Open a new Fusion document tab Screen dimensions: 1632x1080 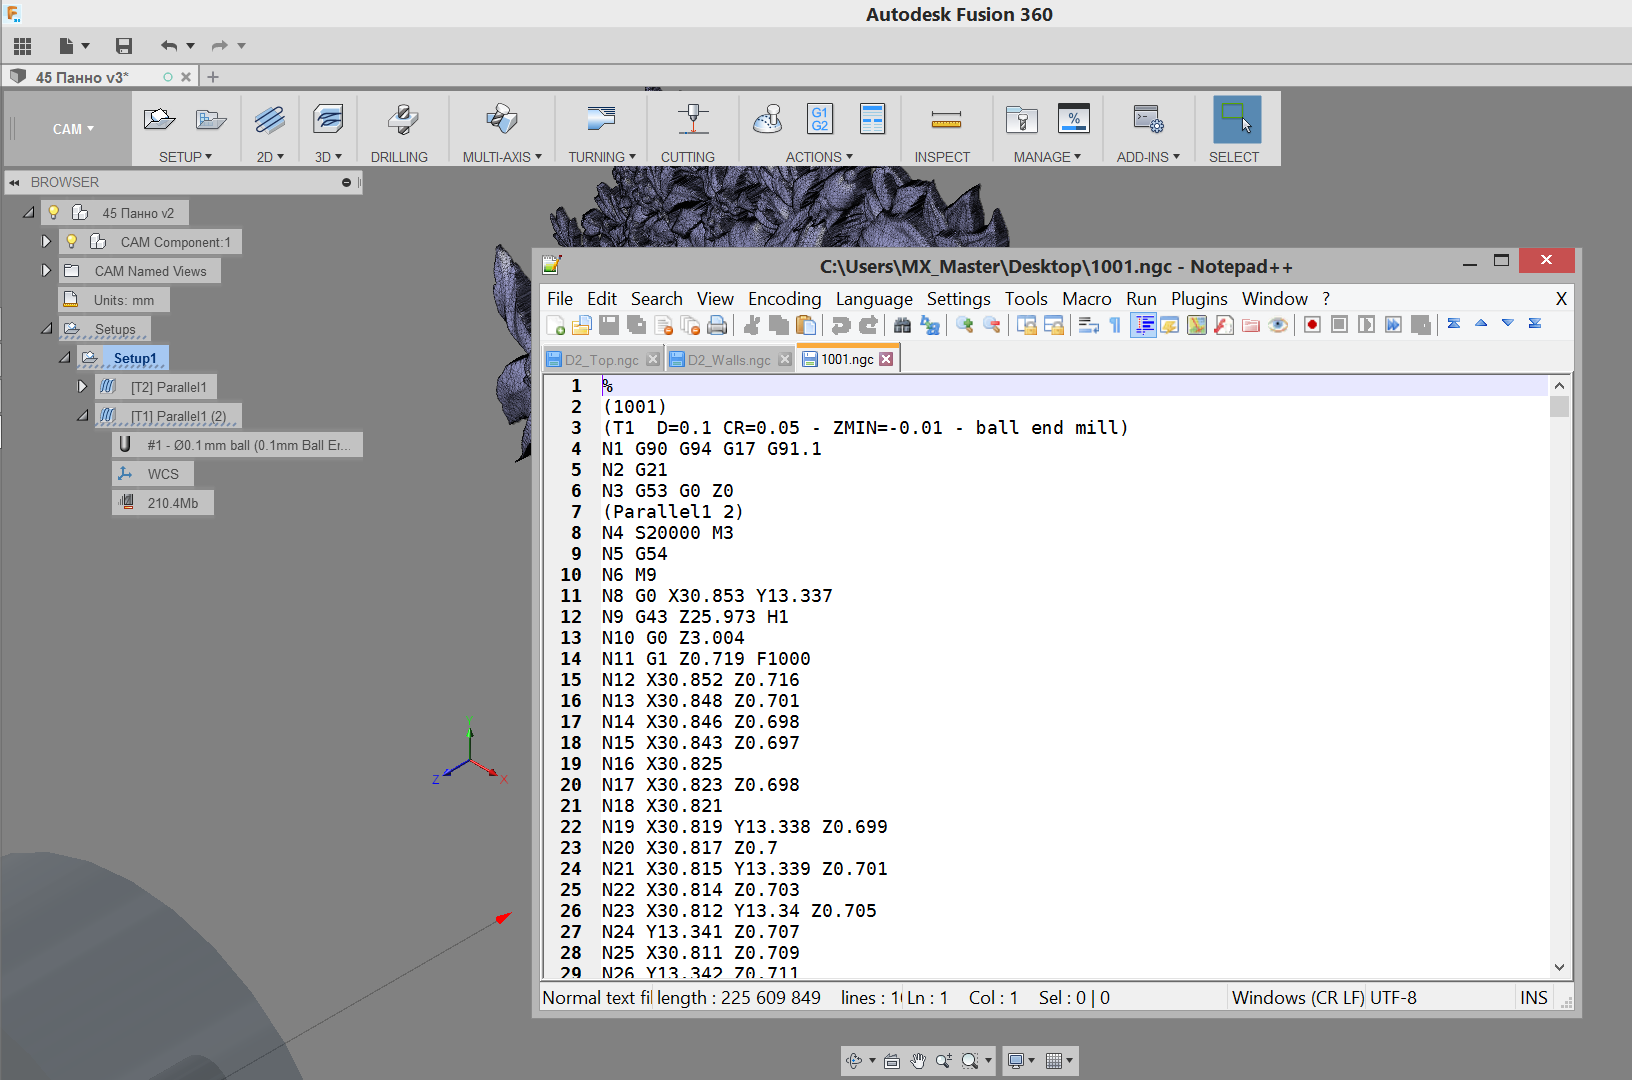click(x=213, y=77)
